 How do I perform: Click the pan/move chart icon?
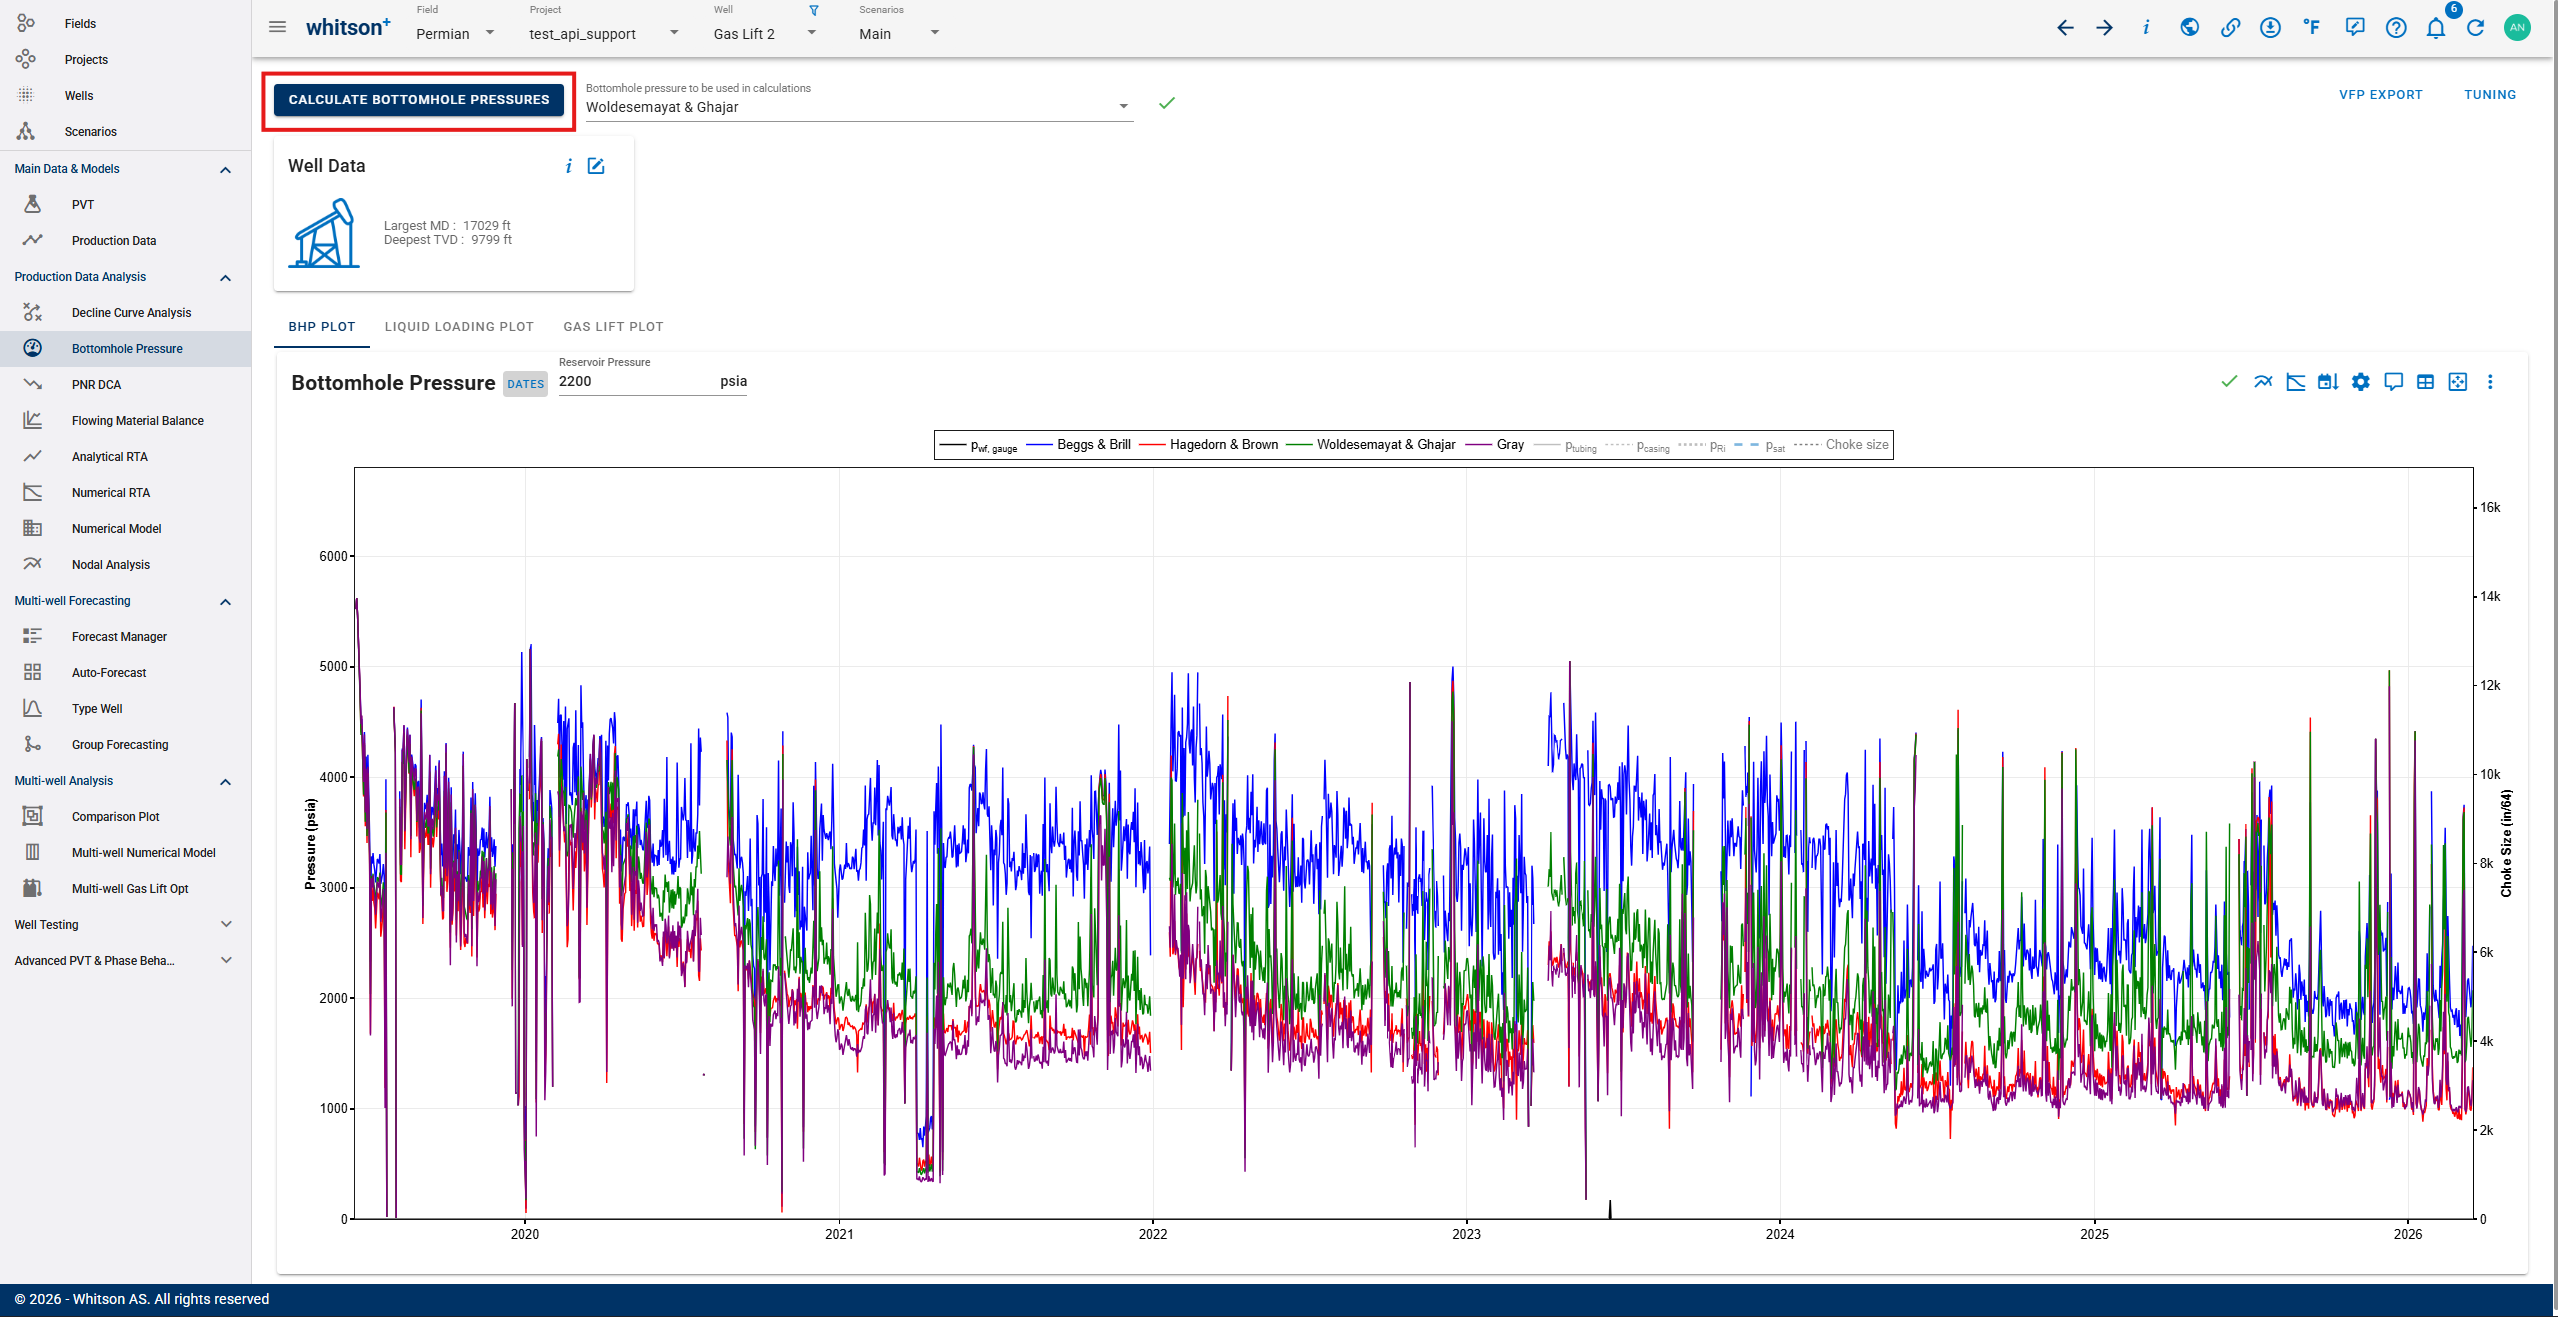pyautogui.click(x=2457, y=382)
